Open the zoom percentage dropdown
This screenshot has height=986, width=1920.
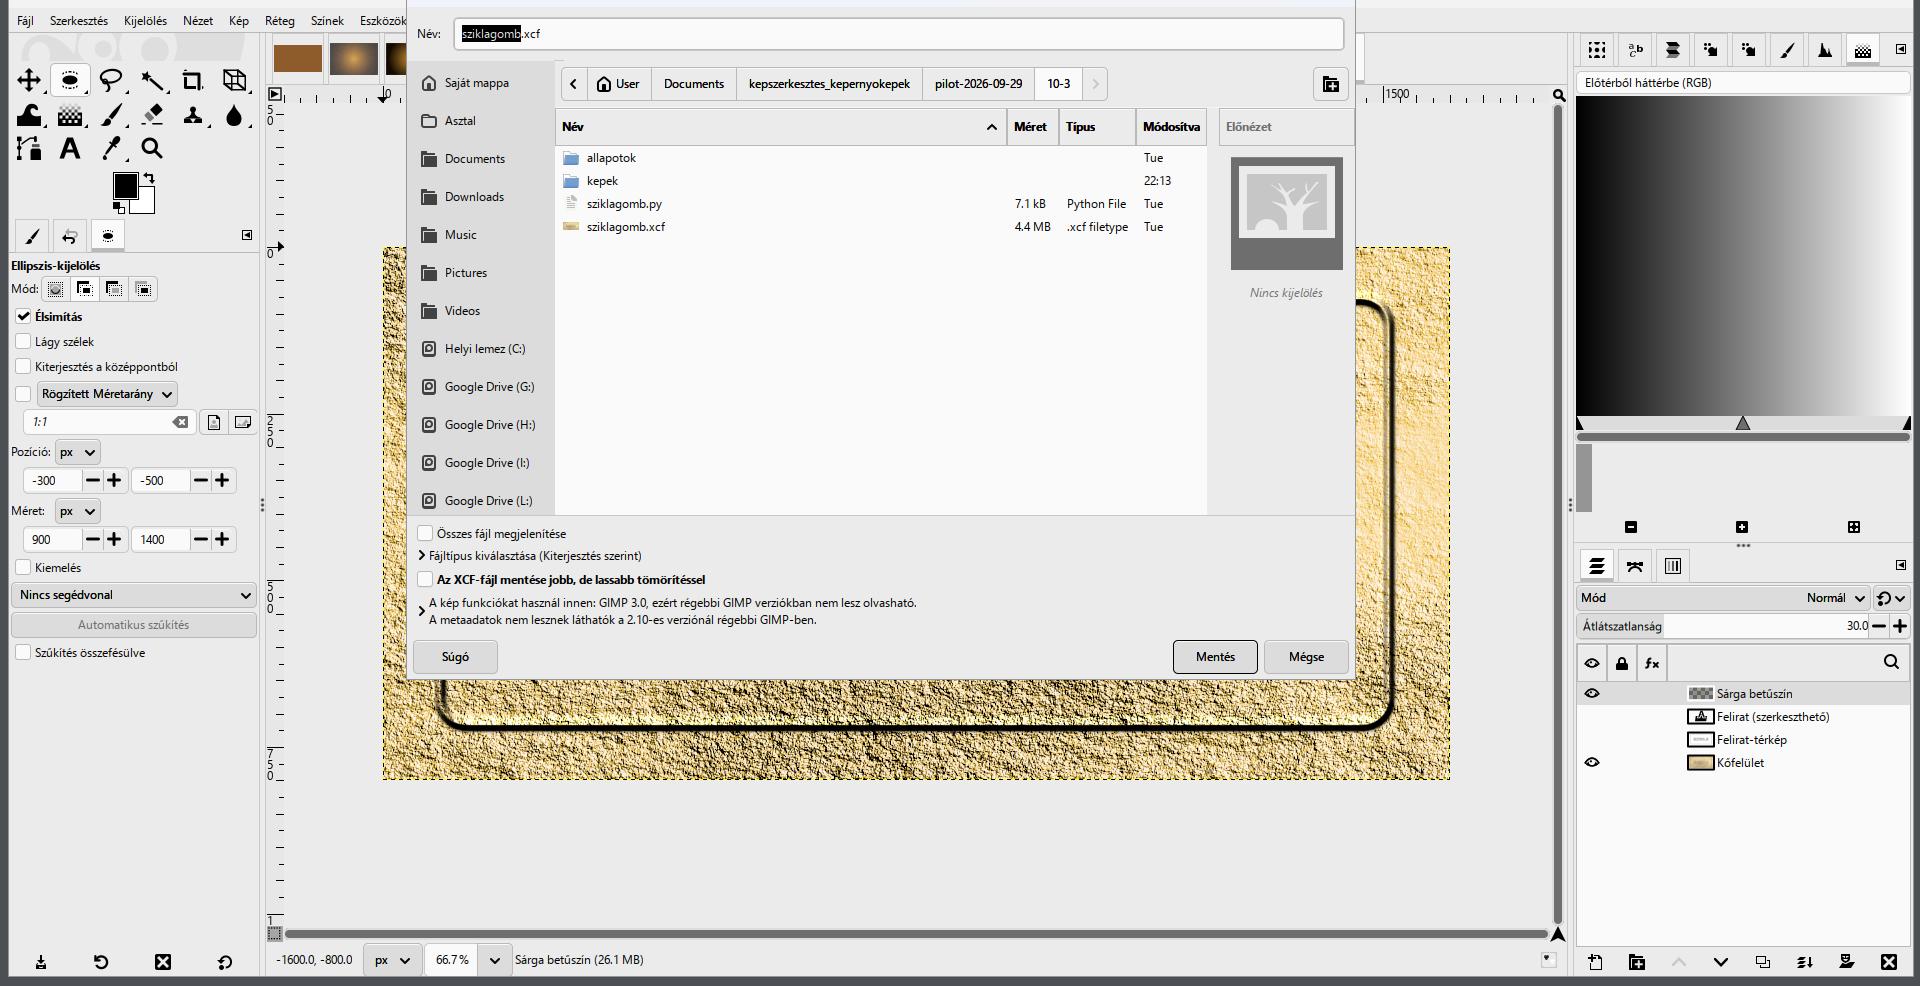pos(494,960)
